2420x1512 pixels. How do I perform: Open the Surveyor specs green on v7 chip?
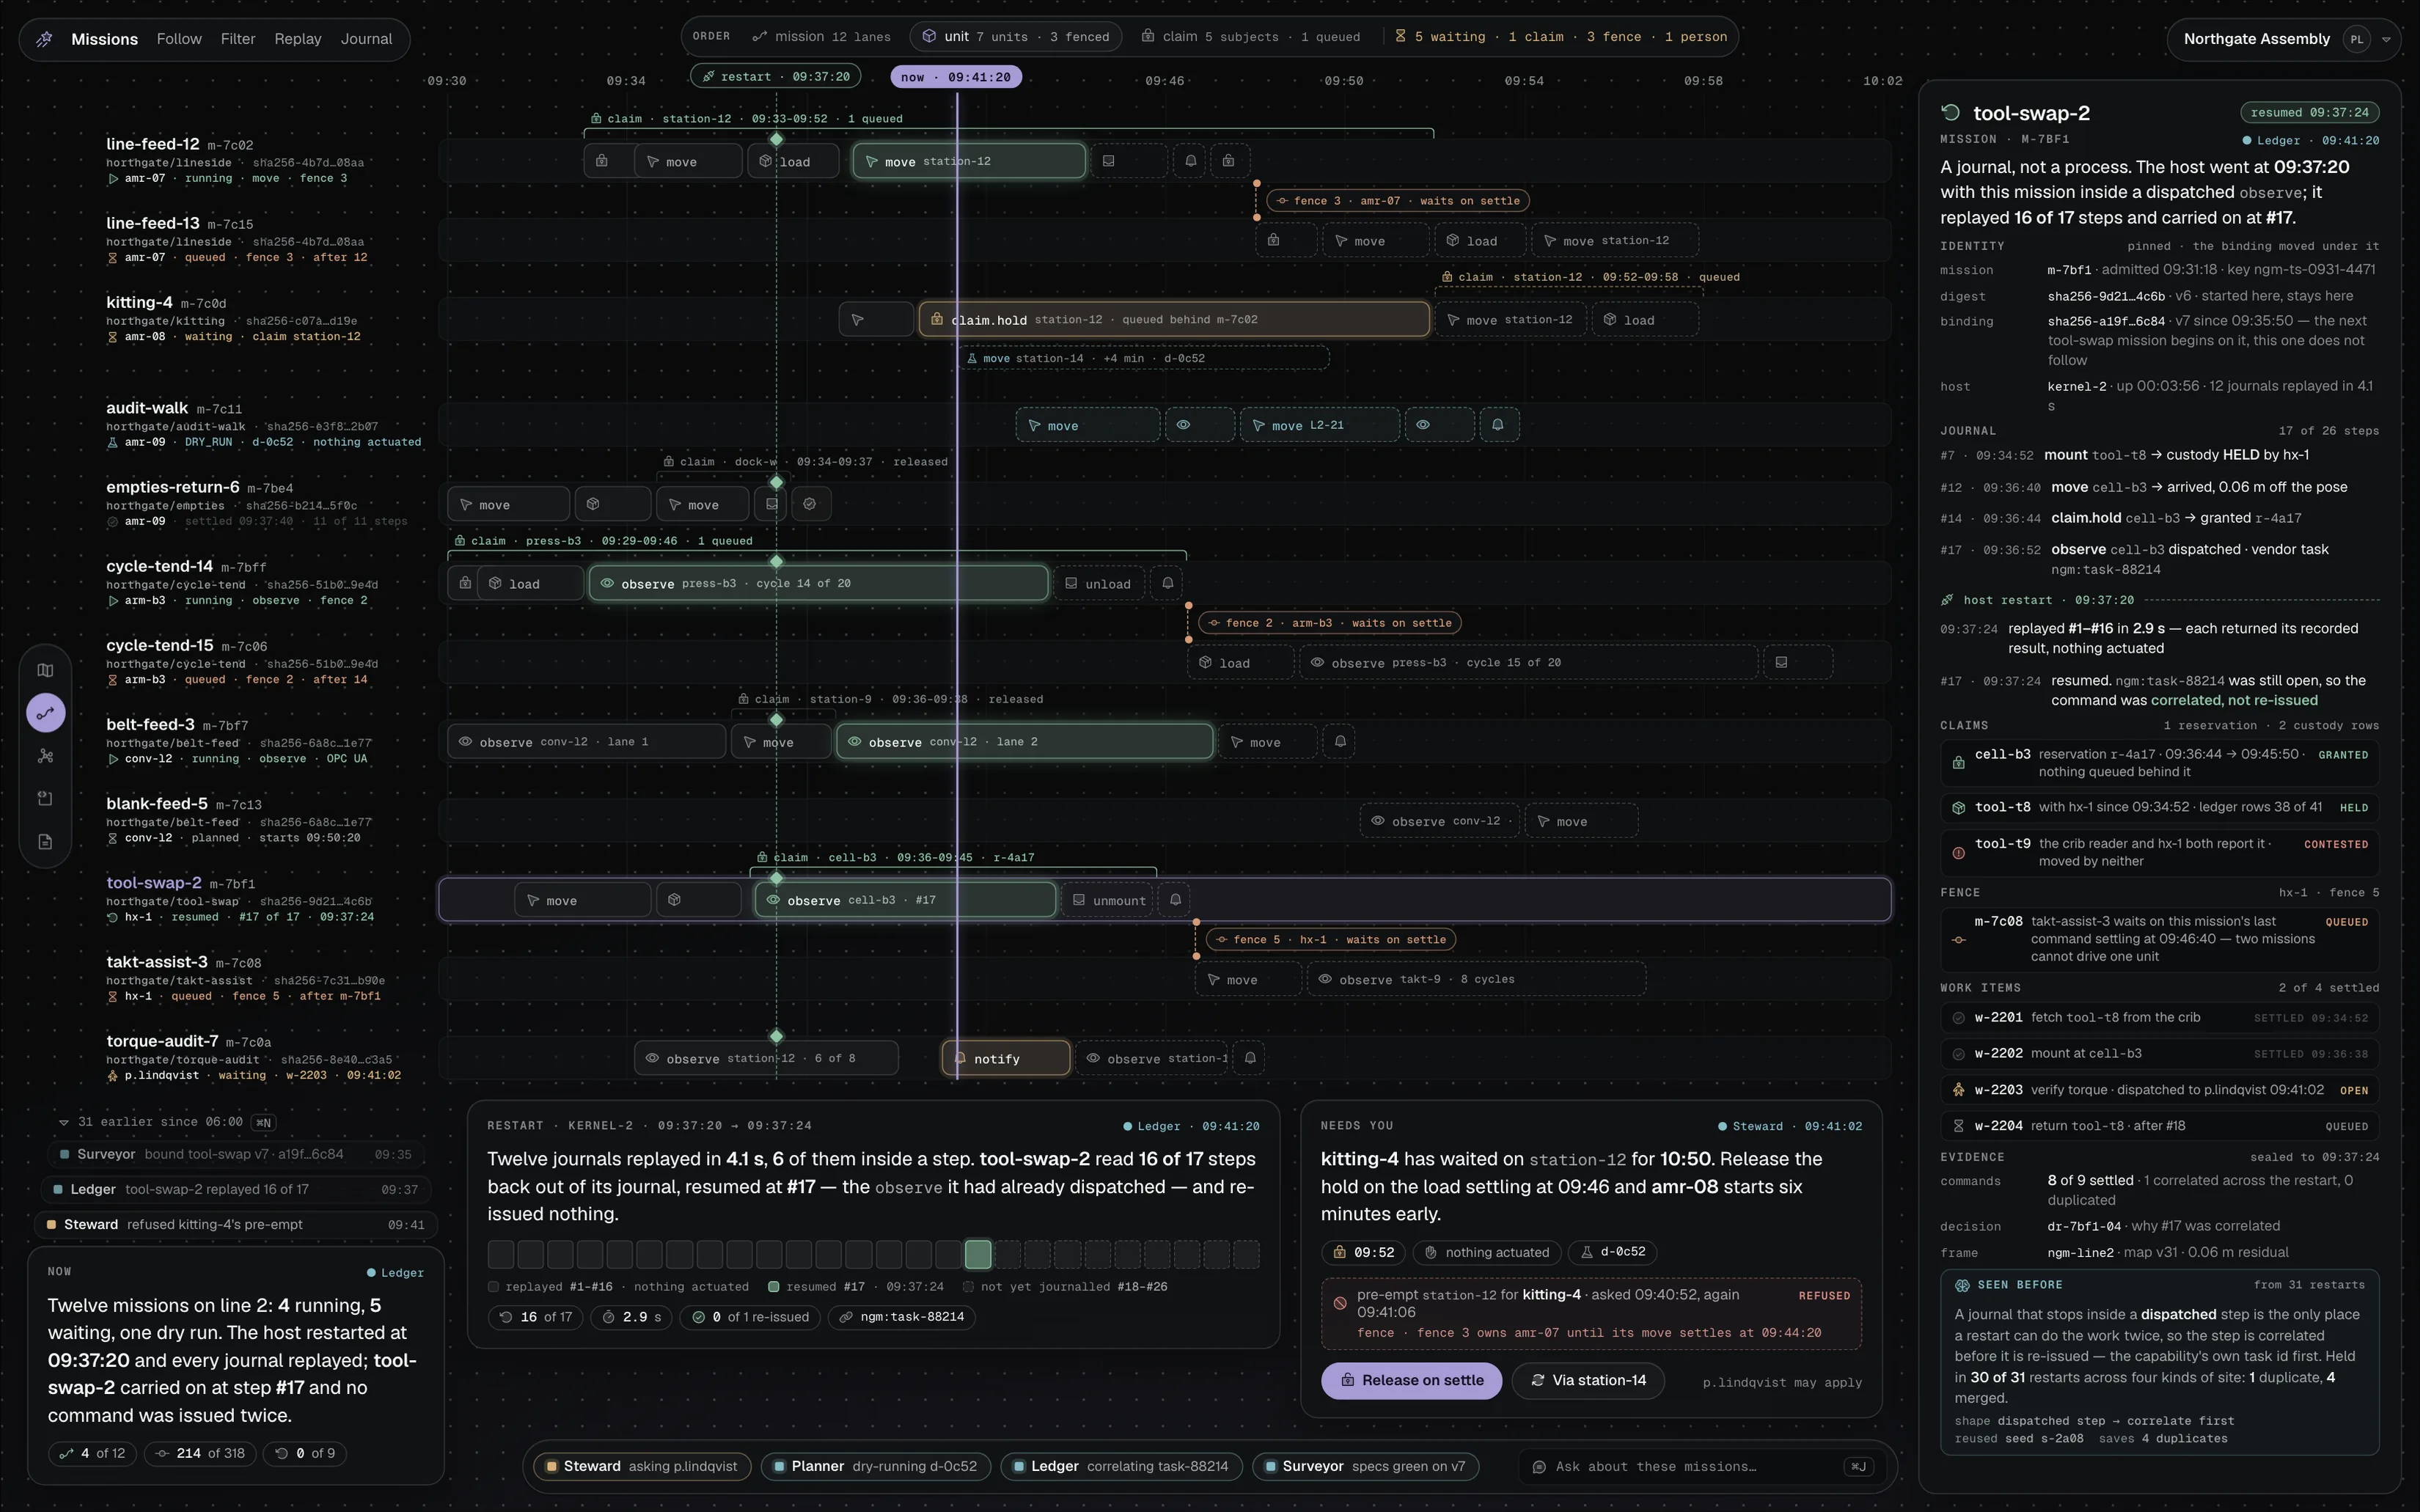click(x=1365, y=1467)
